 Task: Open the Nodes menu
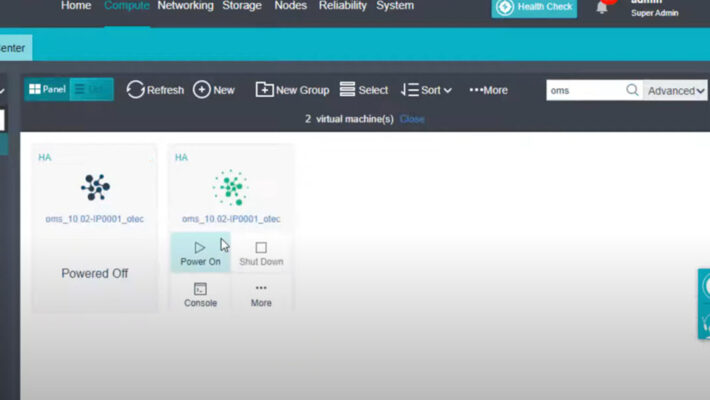click(291, 6)
